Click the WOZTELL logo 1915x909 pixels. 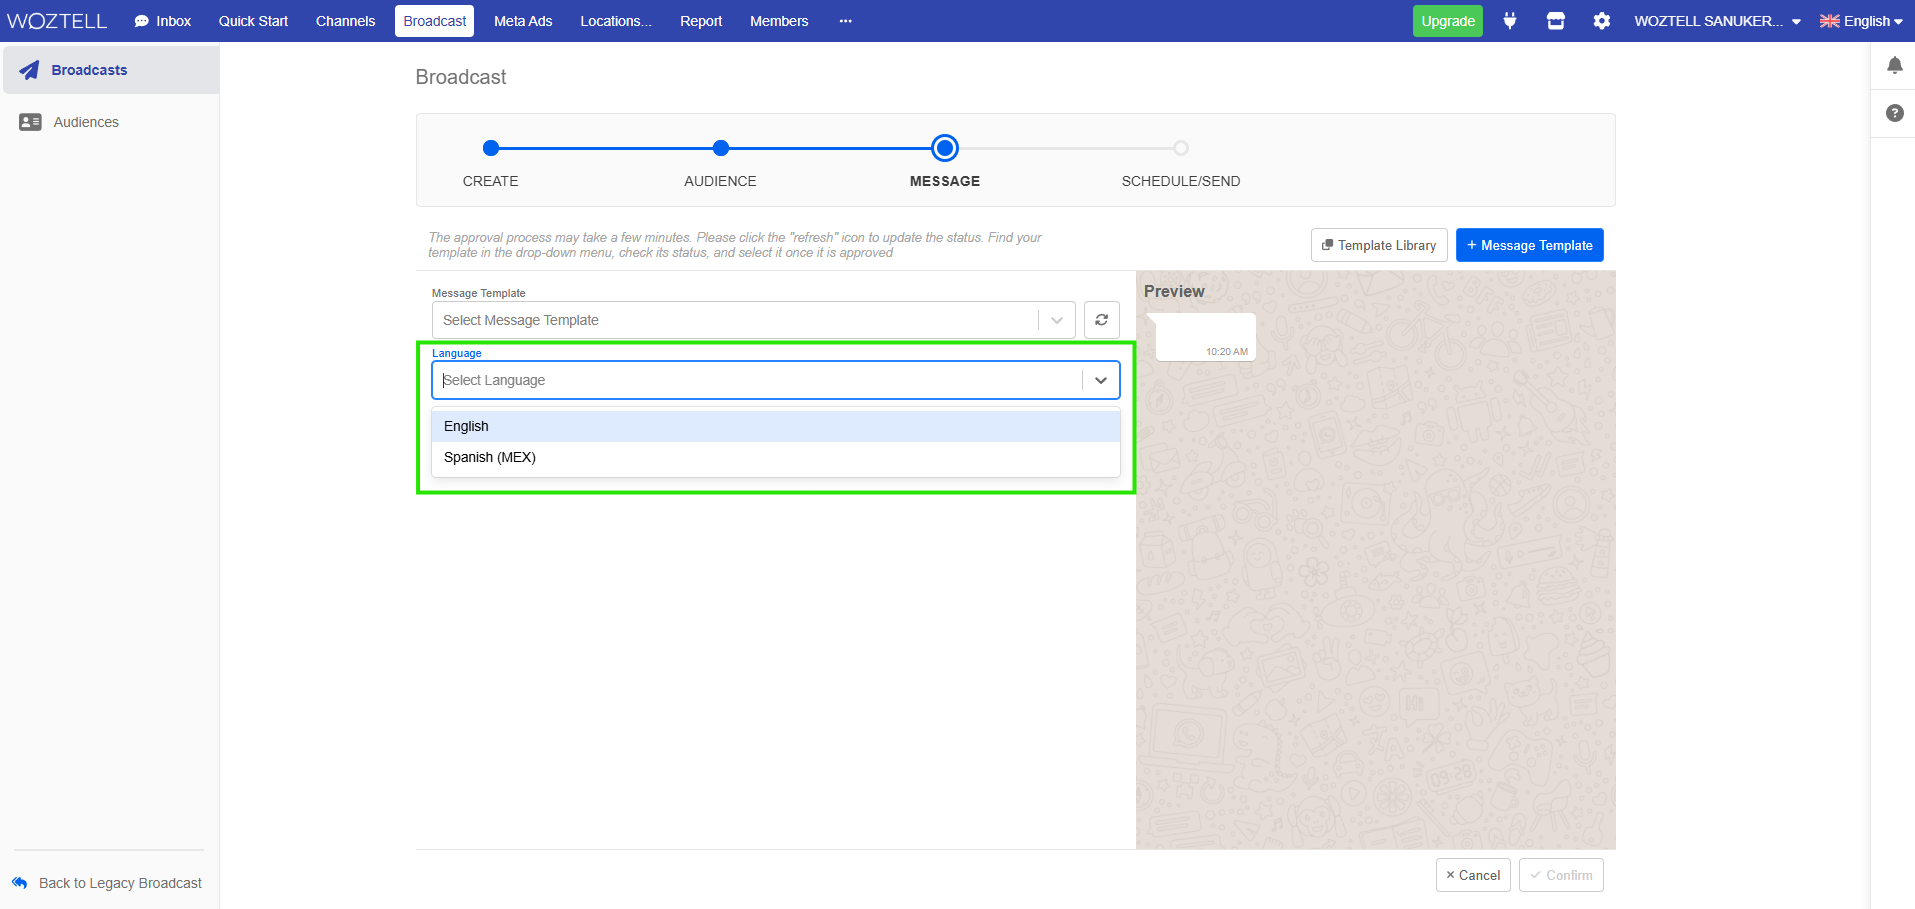(57, 20)
